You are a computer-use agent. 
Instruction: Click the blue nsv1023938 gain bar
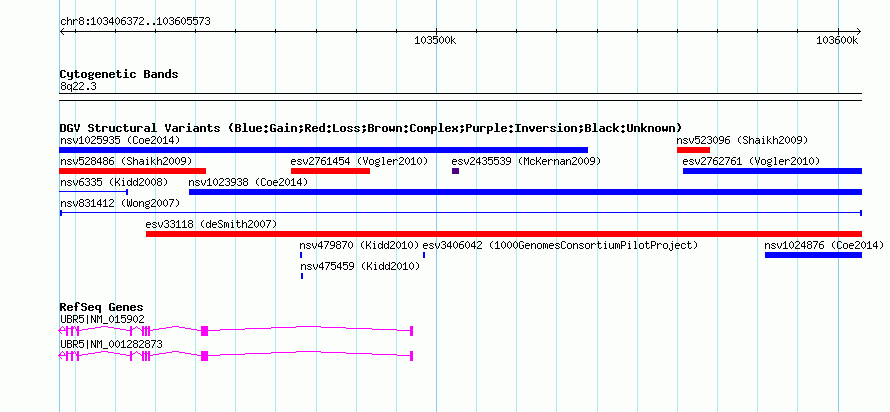point(526,192)
